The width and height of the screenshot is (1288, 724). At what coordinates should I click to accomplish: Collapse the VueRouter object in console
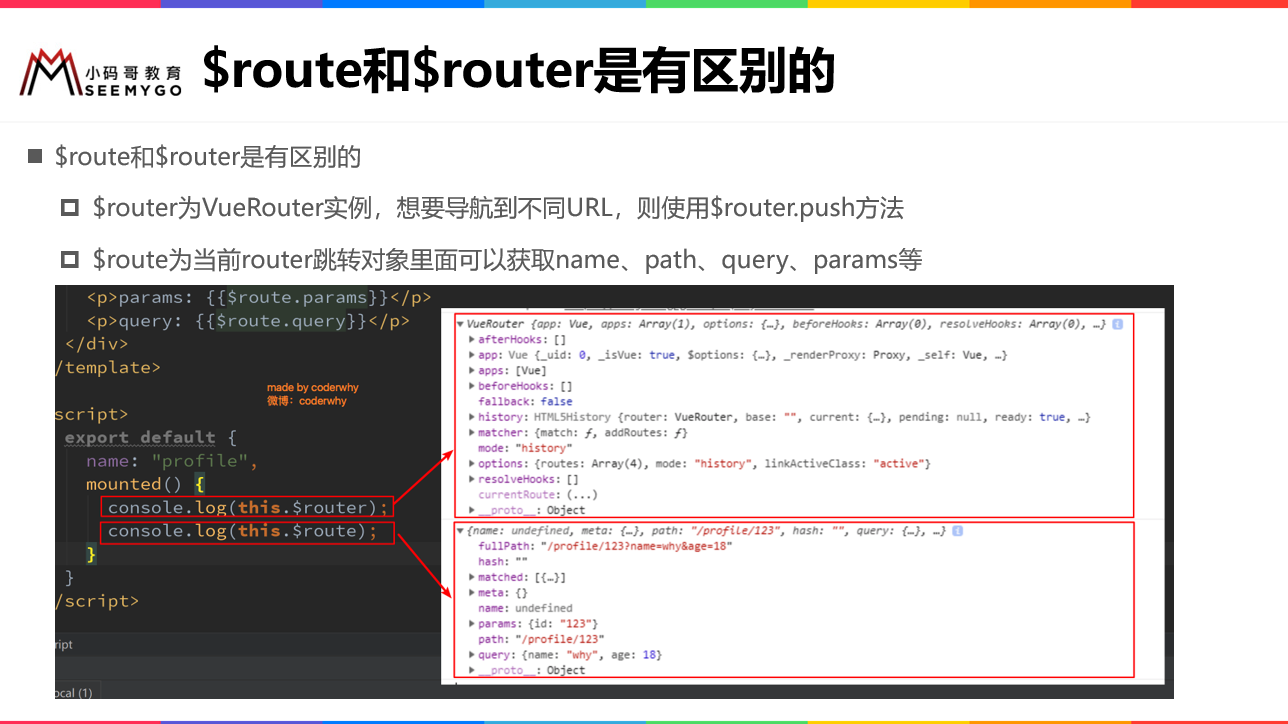point(460,324)
